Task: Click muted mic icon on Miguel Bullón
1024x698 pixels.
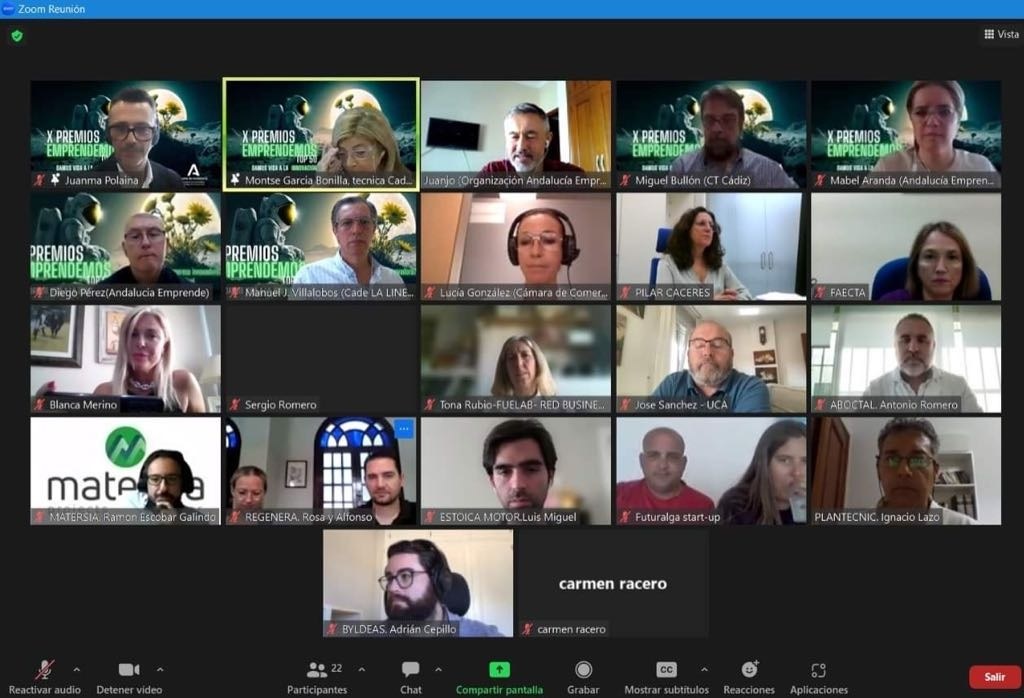Action: [x=626, y=180]
